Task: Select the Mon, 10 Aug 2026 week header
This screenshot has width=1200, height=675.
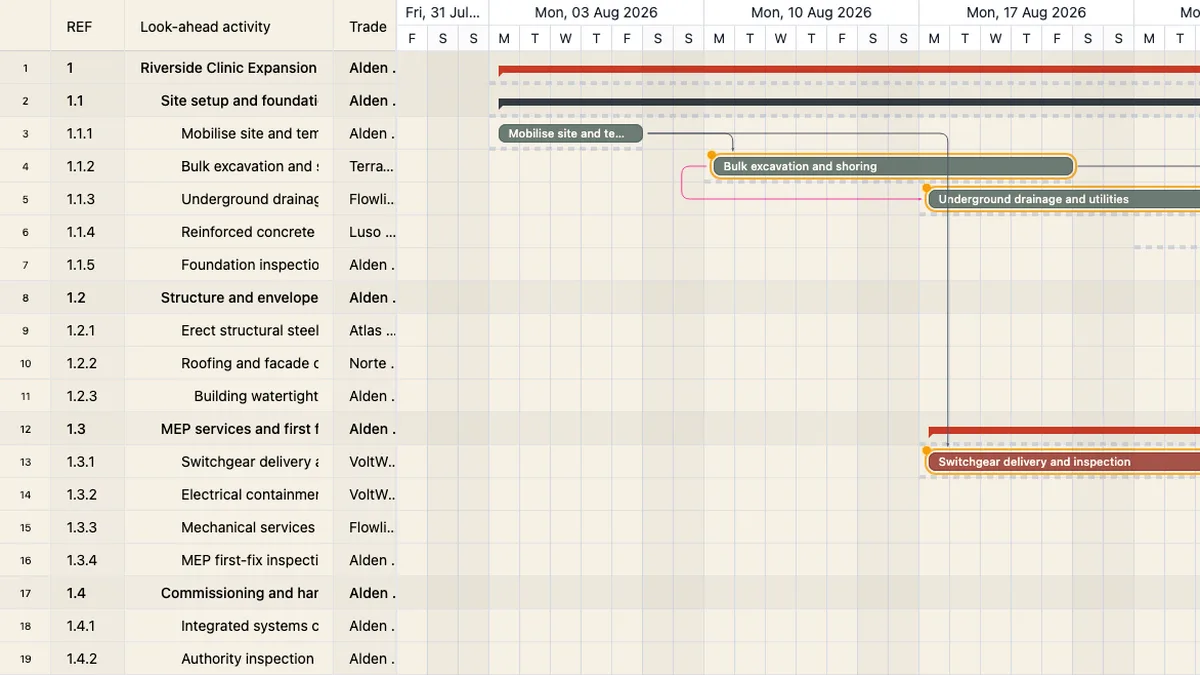Action: click(811, 13)
